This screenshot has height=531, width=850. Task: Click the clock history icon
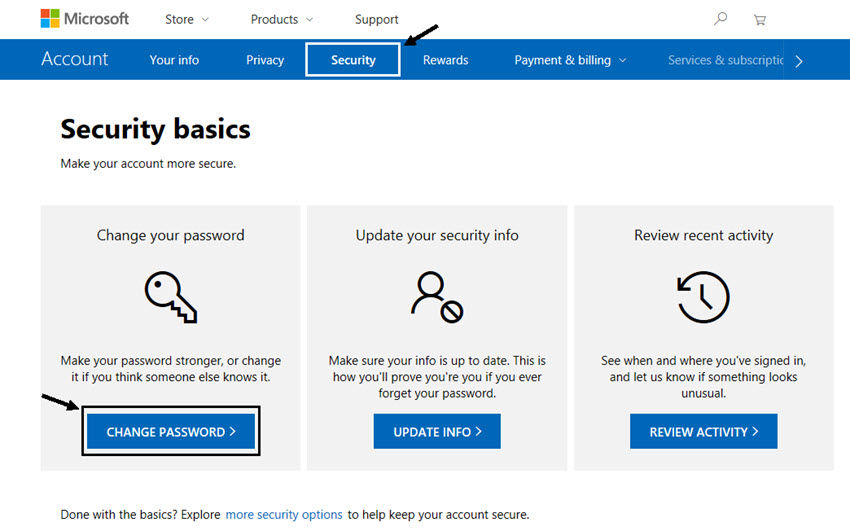(703, 297)
